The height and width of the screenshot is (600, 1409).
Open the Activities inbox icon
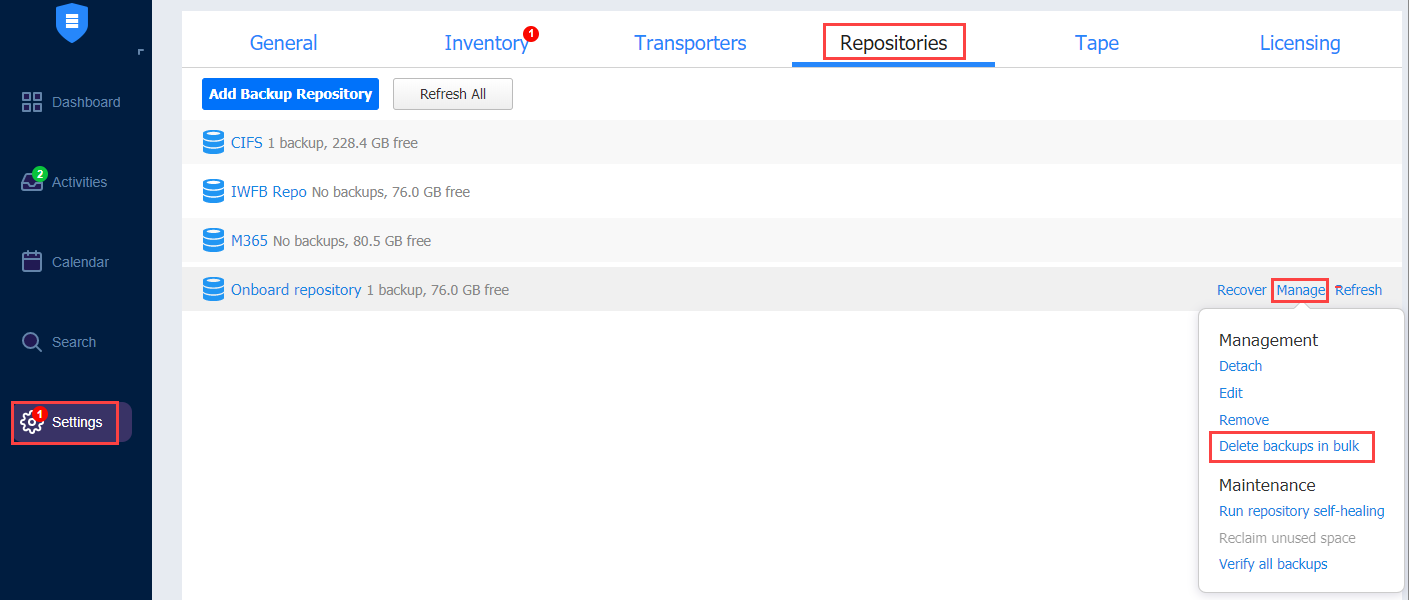(32, 183)
